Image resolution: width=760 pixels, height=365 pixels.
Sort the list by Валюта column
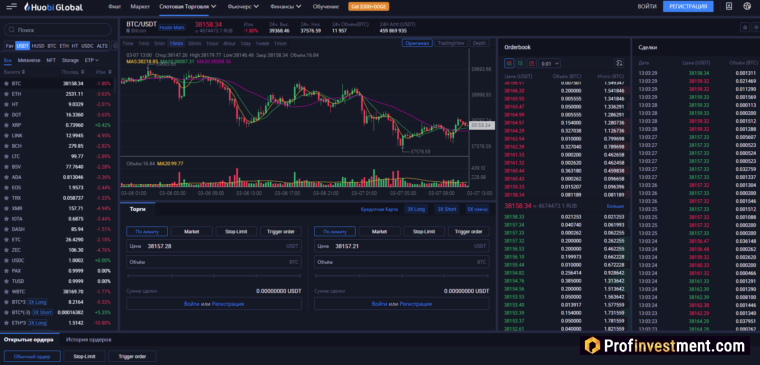15,72
